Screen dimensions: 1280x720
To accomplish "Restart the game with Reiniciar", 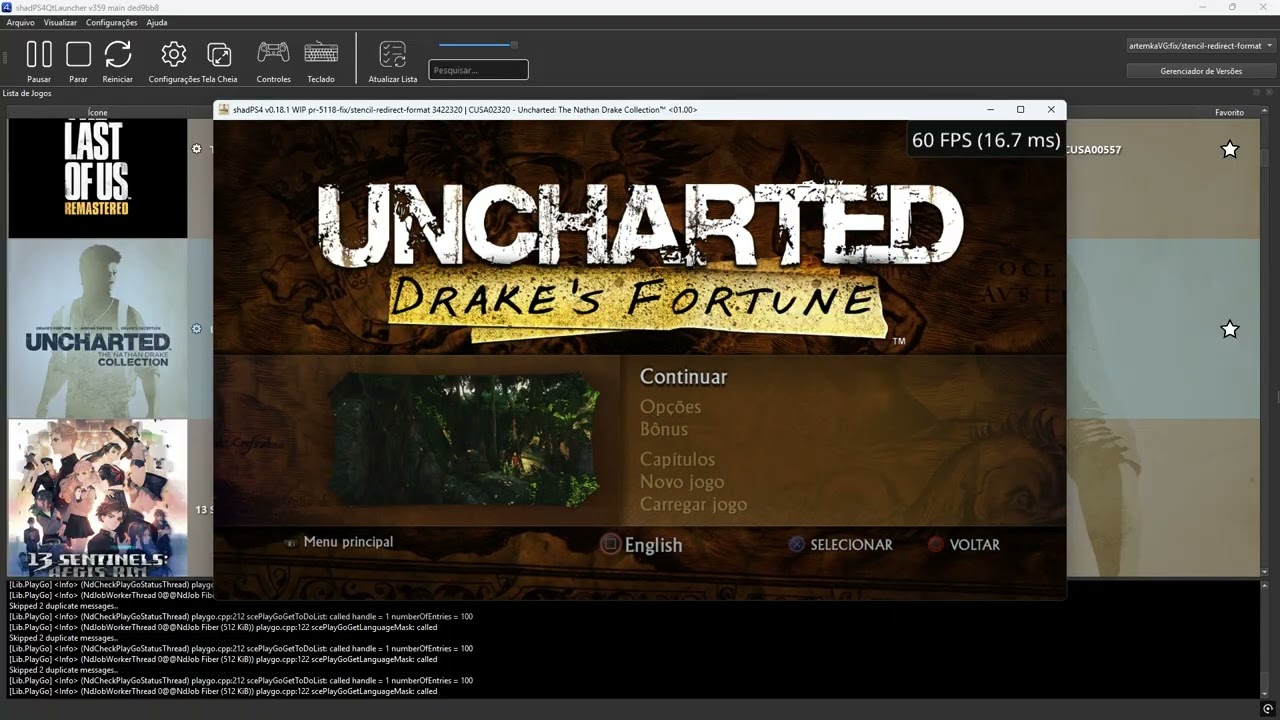I will [118, 54].
